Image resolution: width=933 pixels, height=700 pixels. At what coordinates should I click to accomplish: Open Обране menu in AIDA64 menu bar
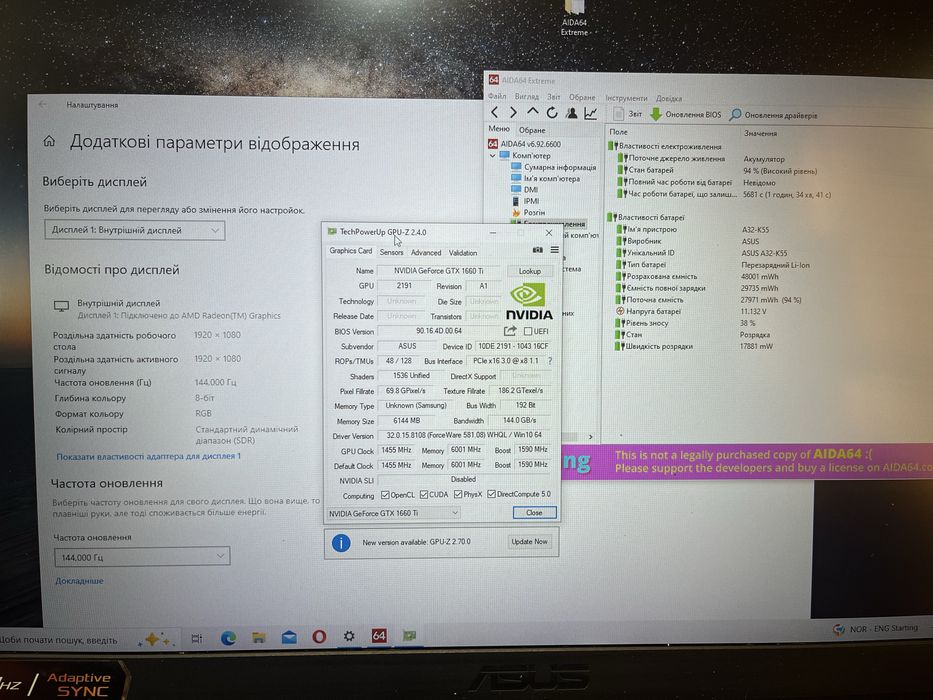click(x=581, y=97)
